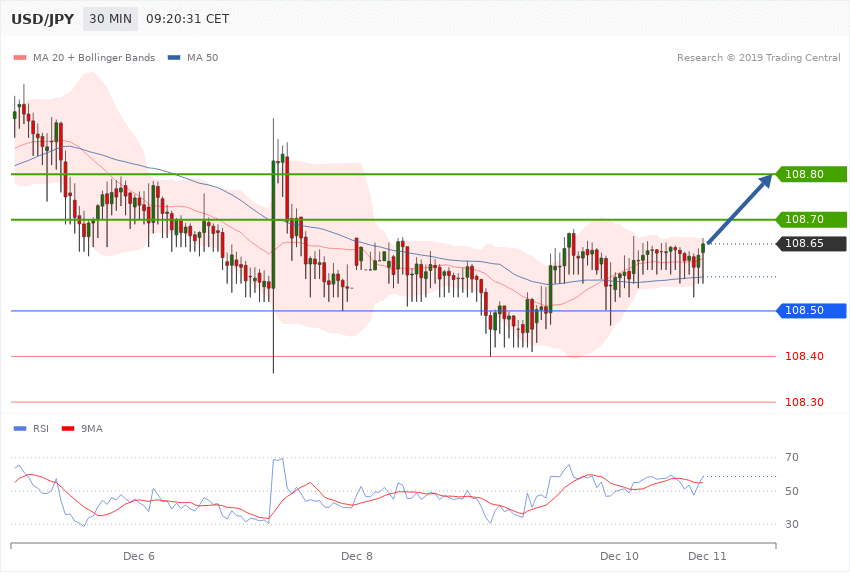Click the RSI 50 level label

pyautogui.click(x=791, y=491)
